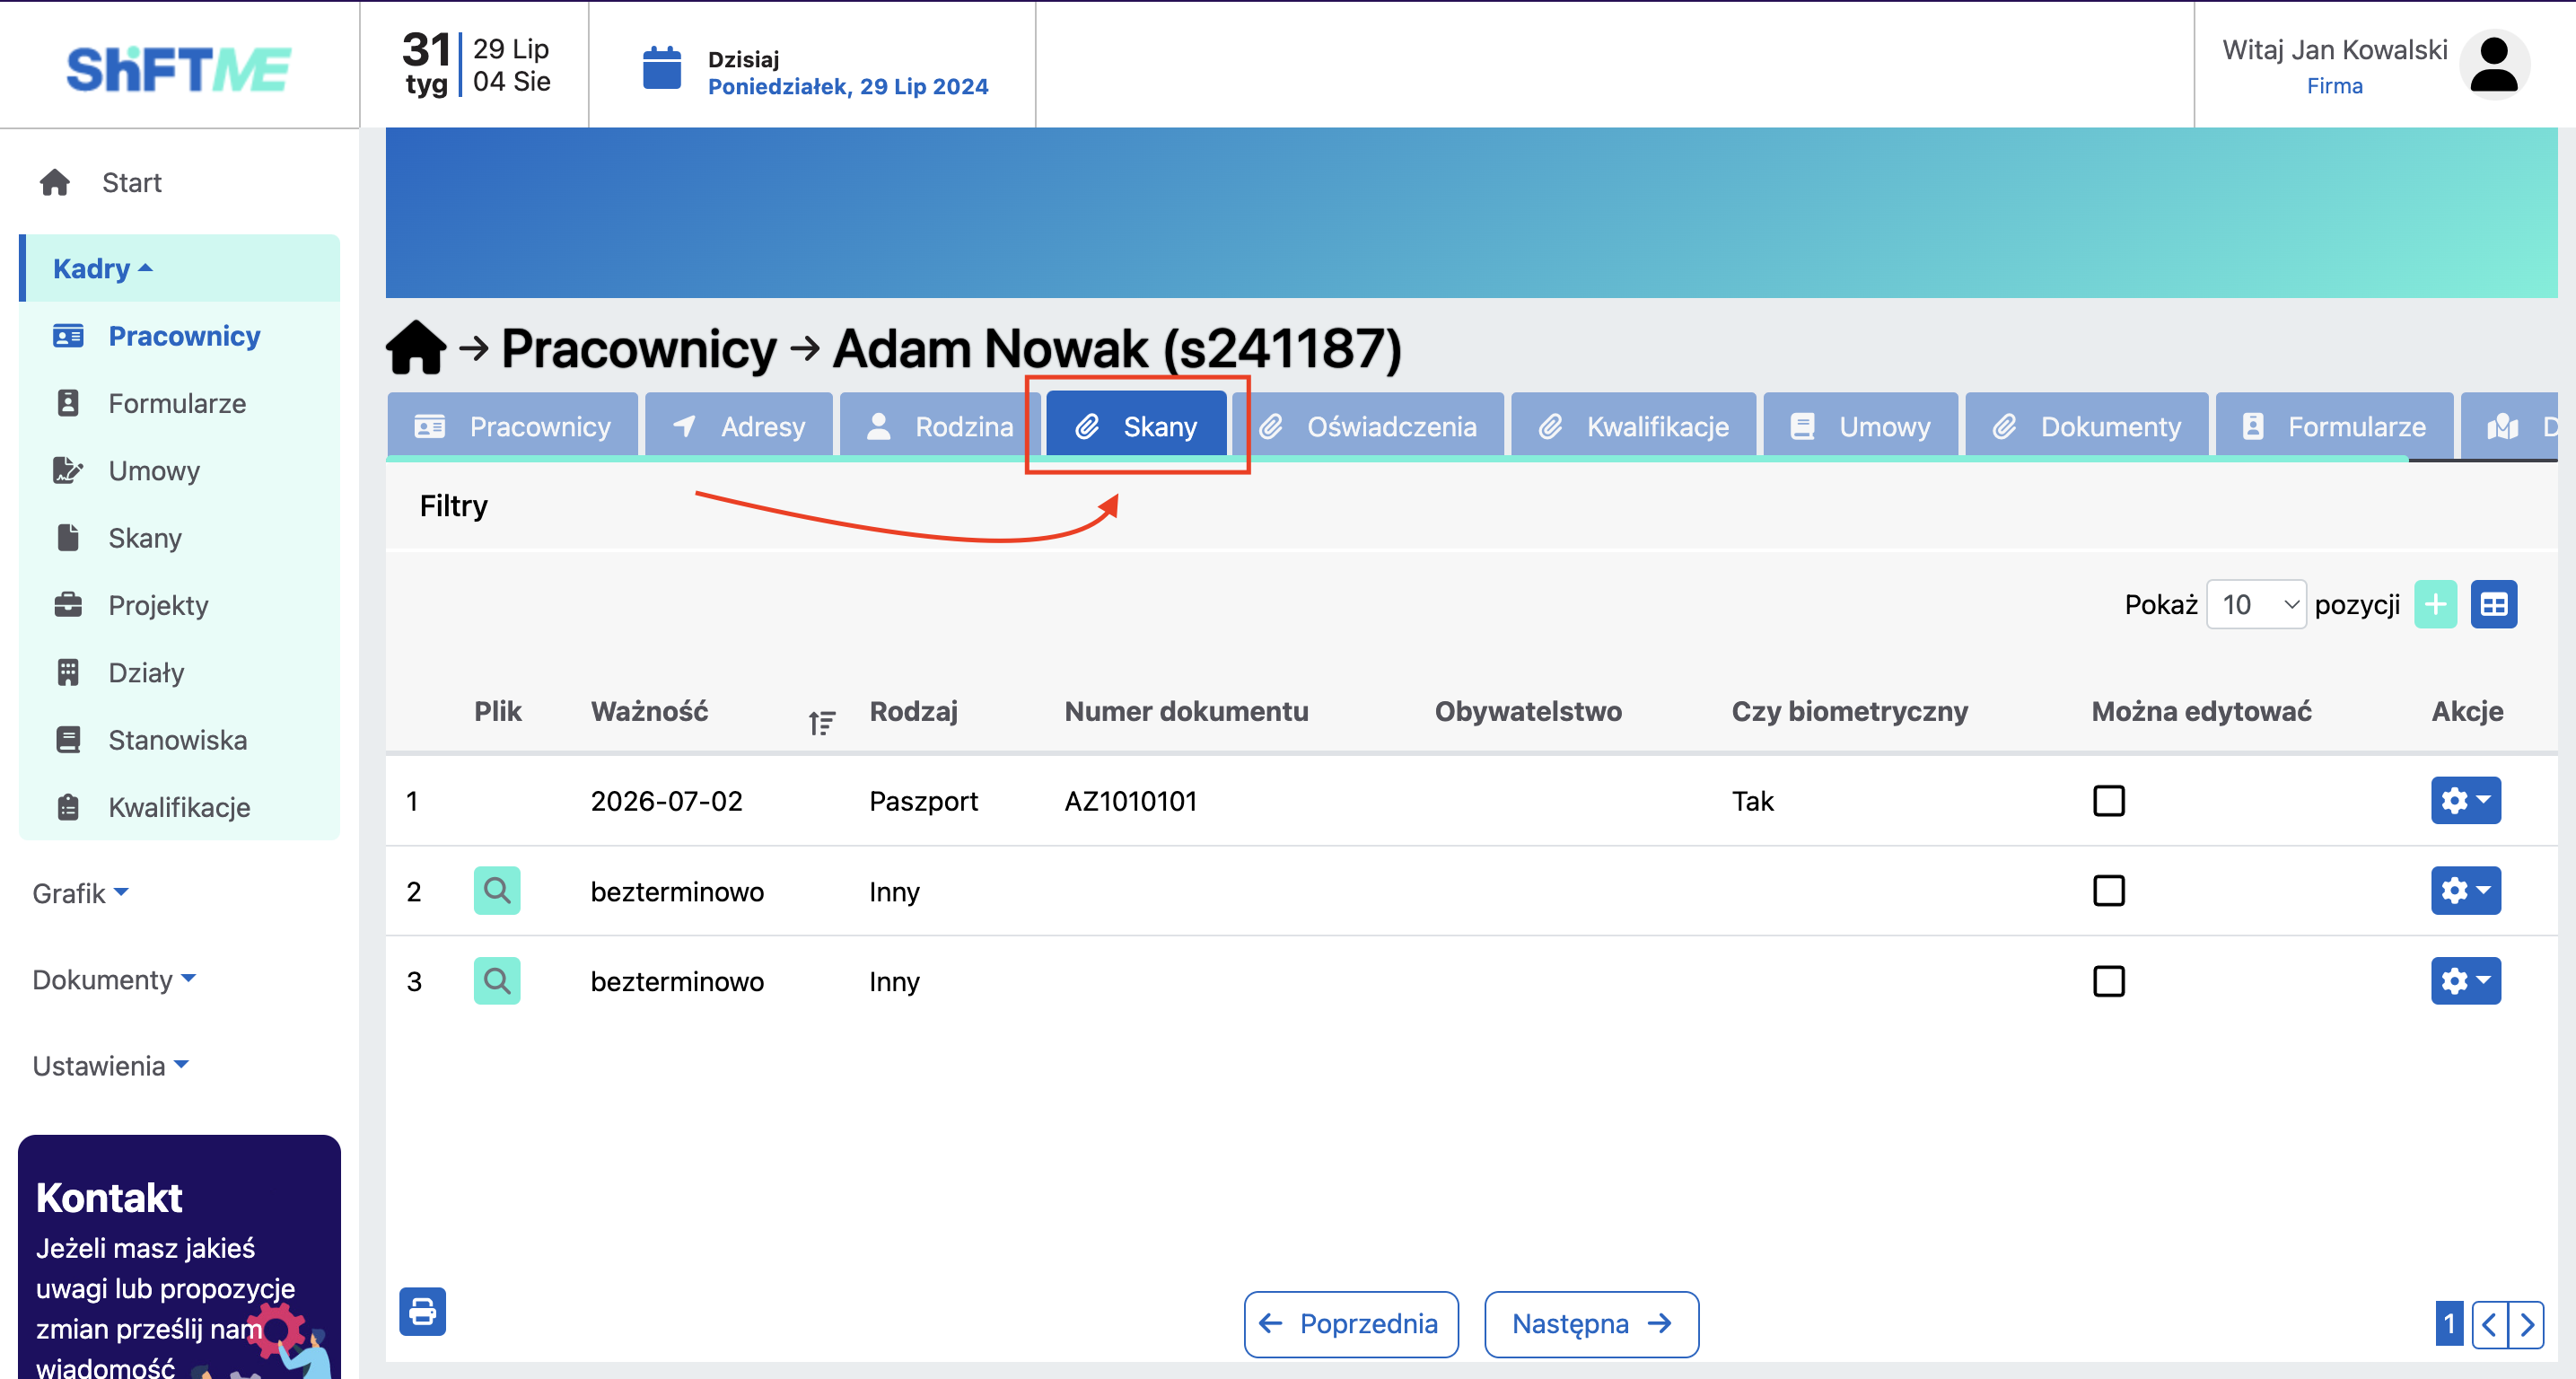The width and height of the screenshot is (2576, 1379).
Task: Click the Numer dokumentu column header
Action: click(x=1186, y=711)
